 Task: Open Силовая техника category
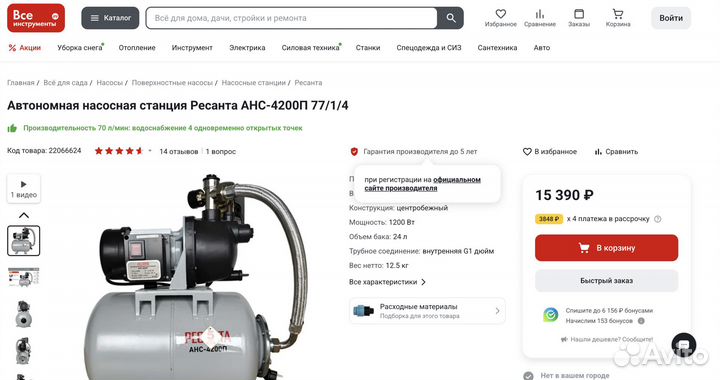(311, 48)
